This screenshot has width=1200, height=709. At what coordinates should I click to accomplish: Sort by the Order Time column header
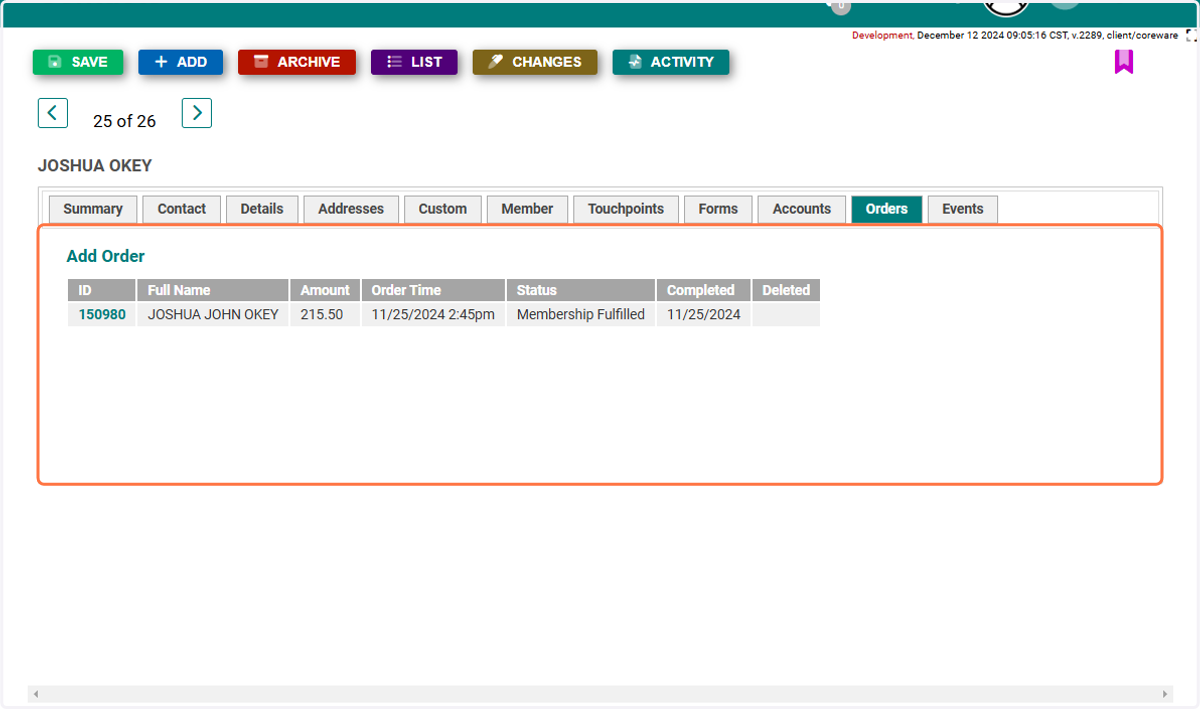coord(433,290)
